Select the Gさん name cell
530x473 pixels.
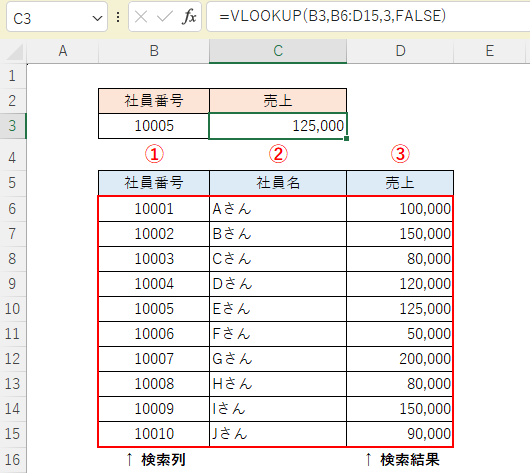tap(278, 359)
